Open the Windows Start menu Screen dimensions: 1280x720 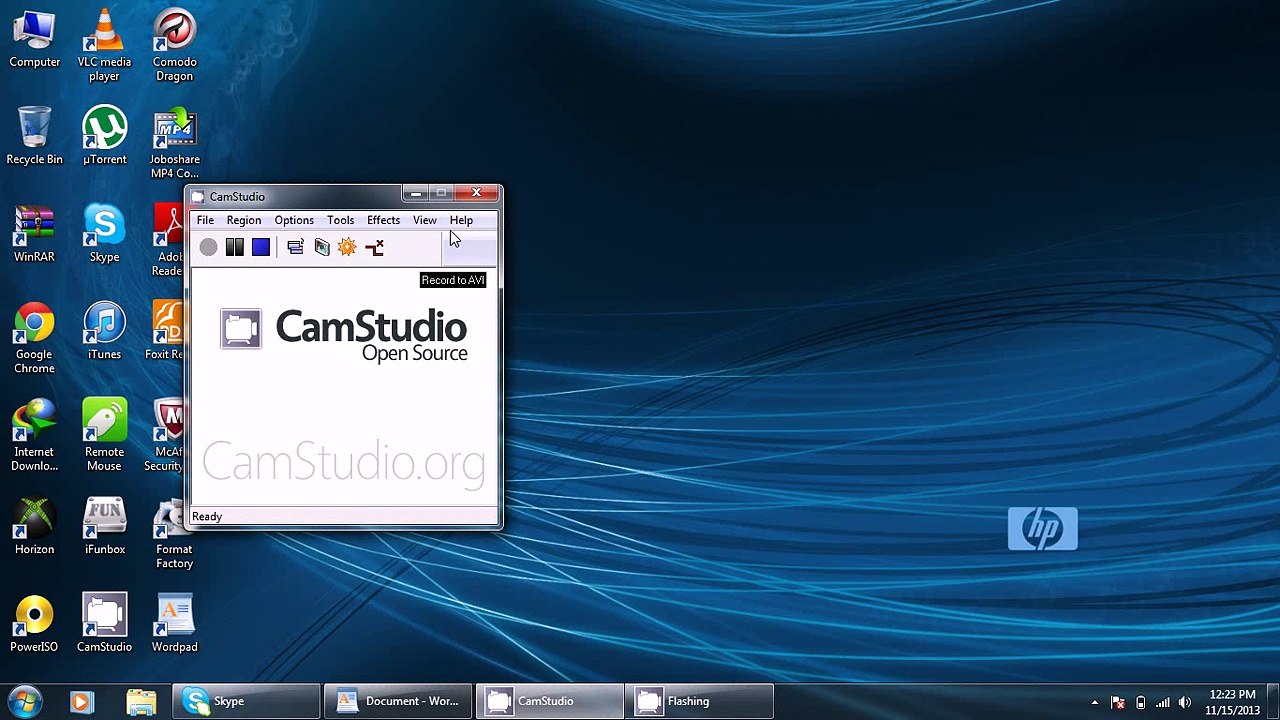tap(25, 701)
